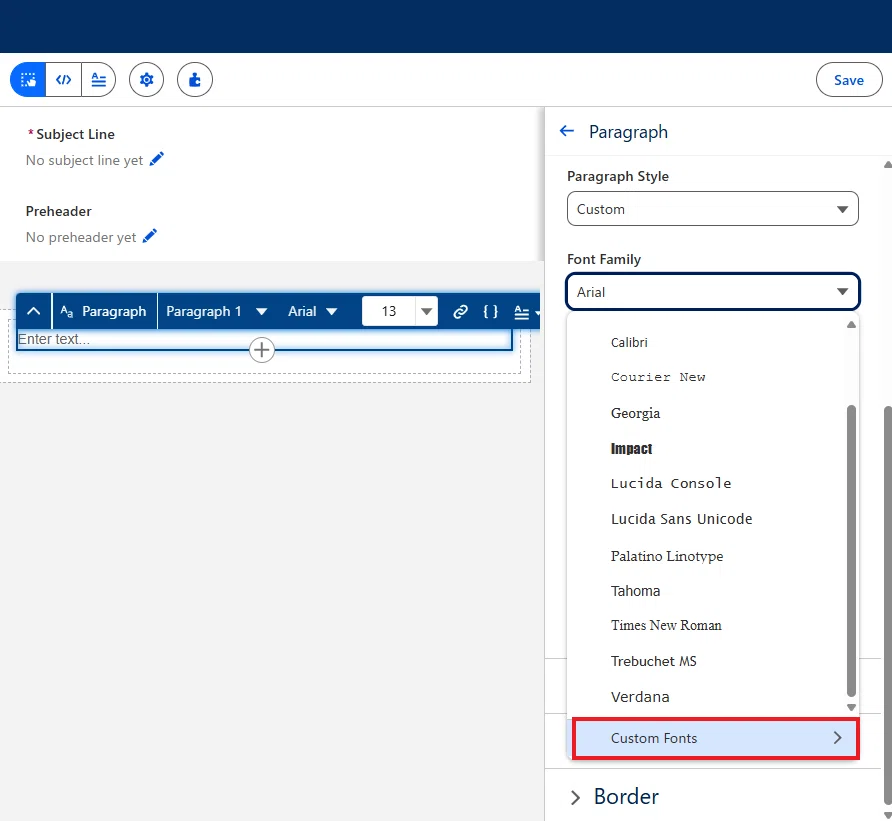The width and height of the screenshot is (892, 821).
Task: Expand the Border section
Action: (614, 797)
